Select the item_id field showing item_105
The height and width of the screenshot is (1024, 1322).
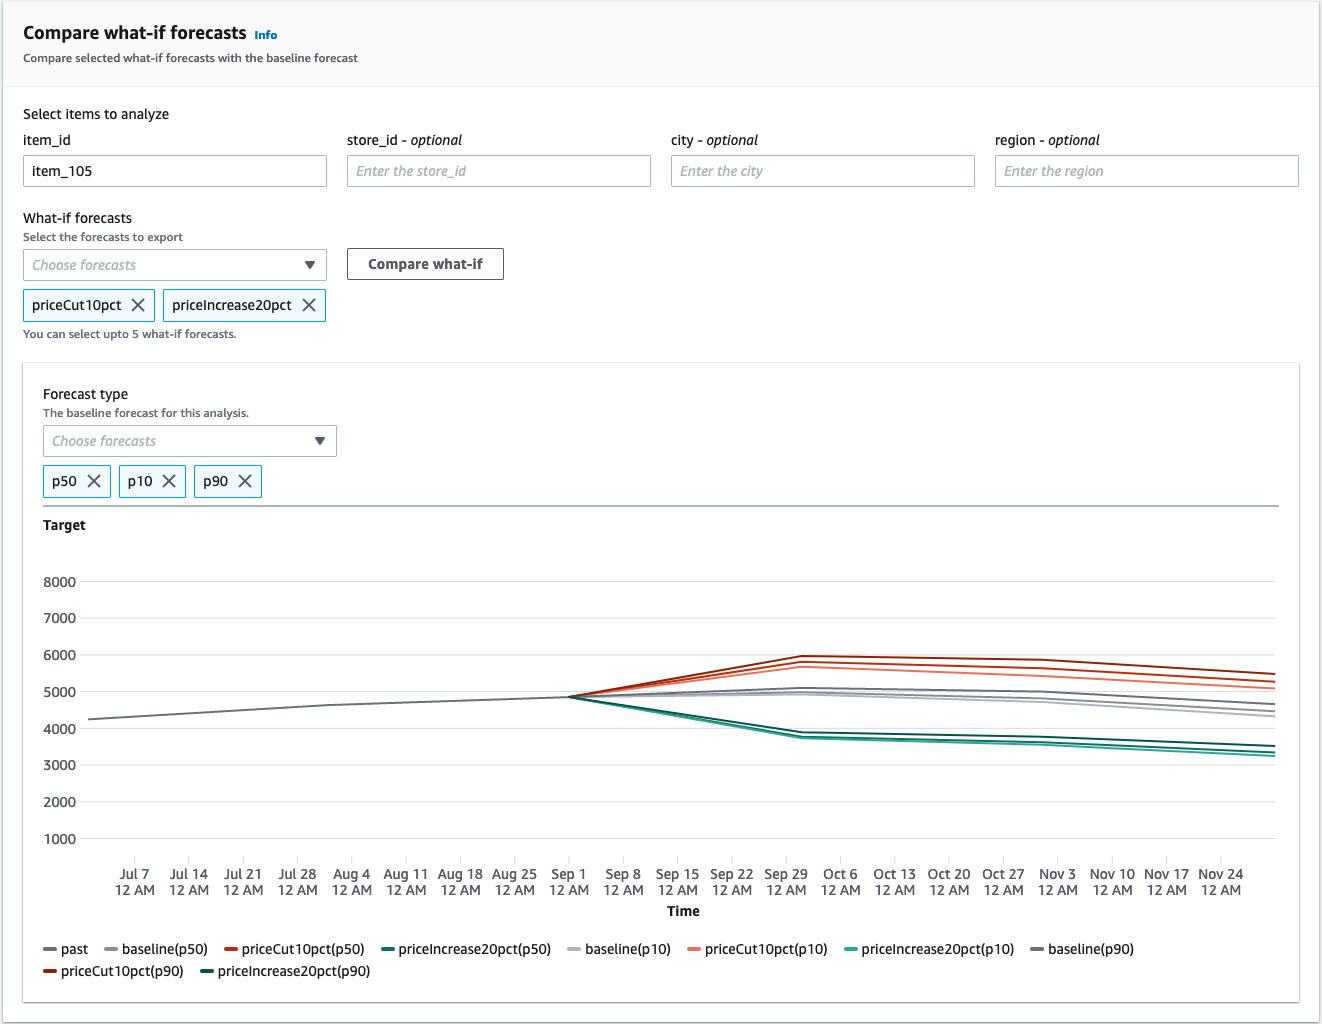tap(174, 170)
